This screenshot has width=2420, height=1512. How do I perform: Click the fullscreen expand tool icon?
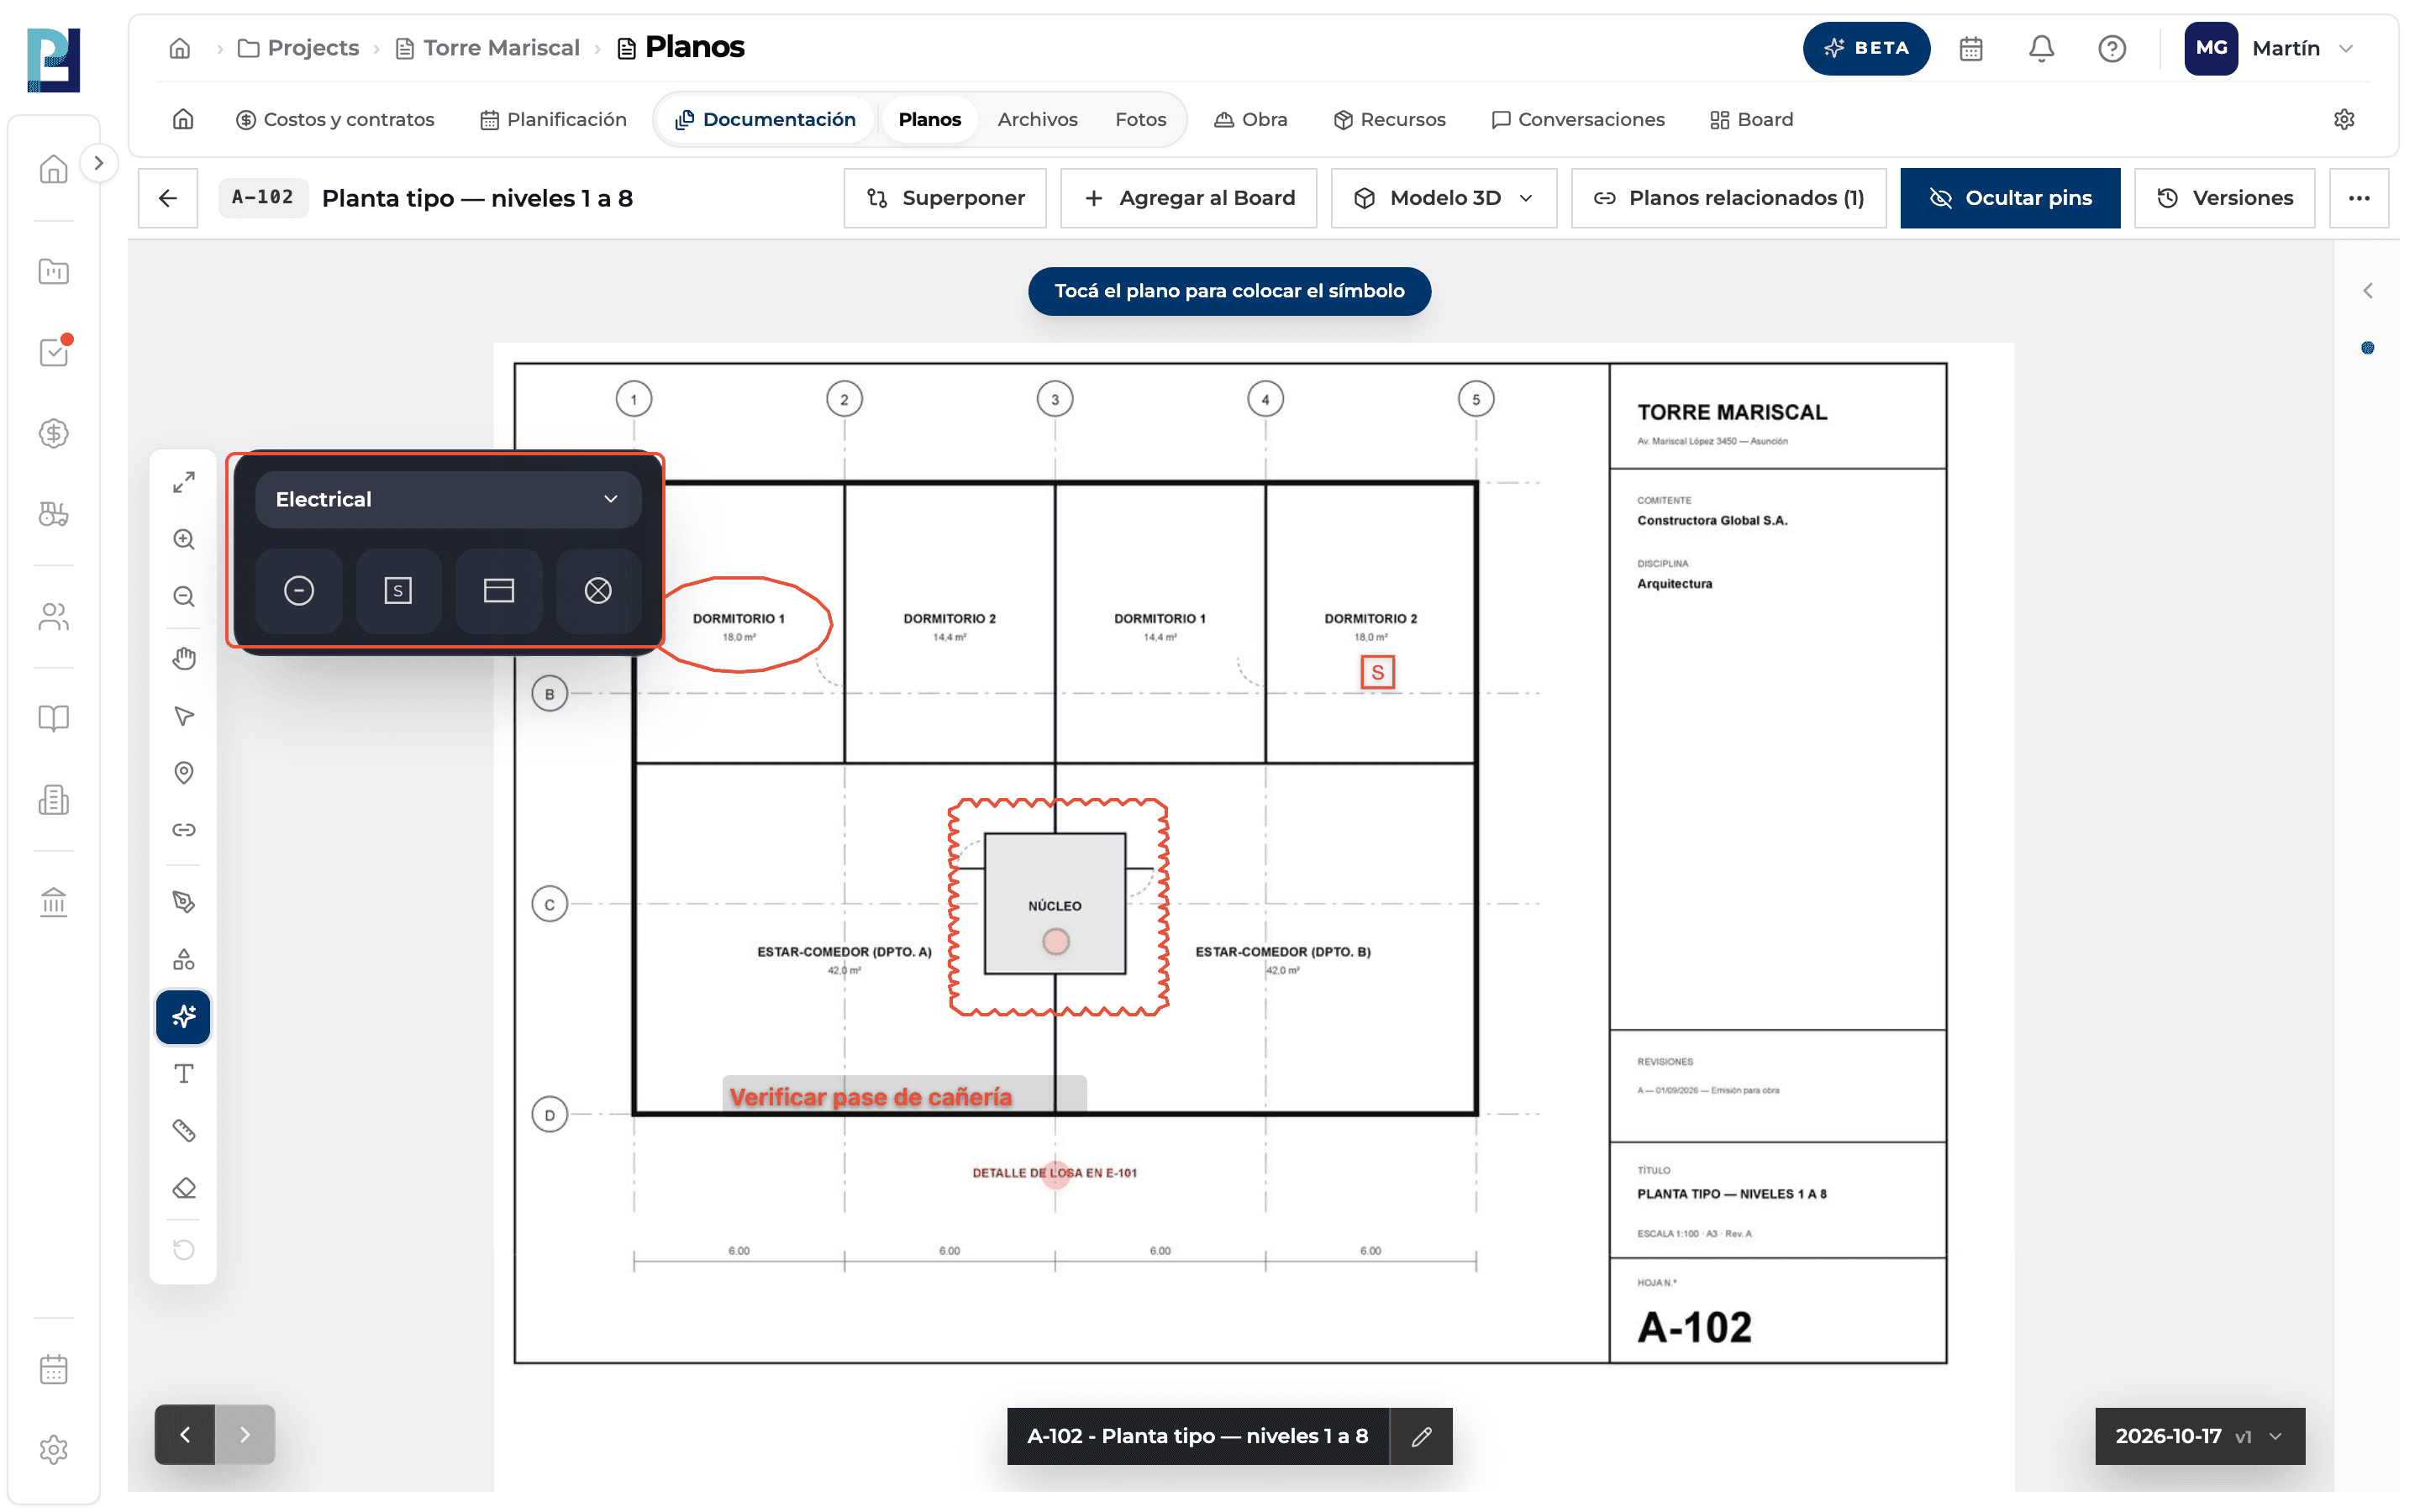(184, 482)
